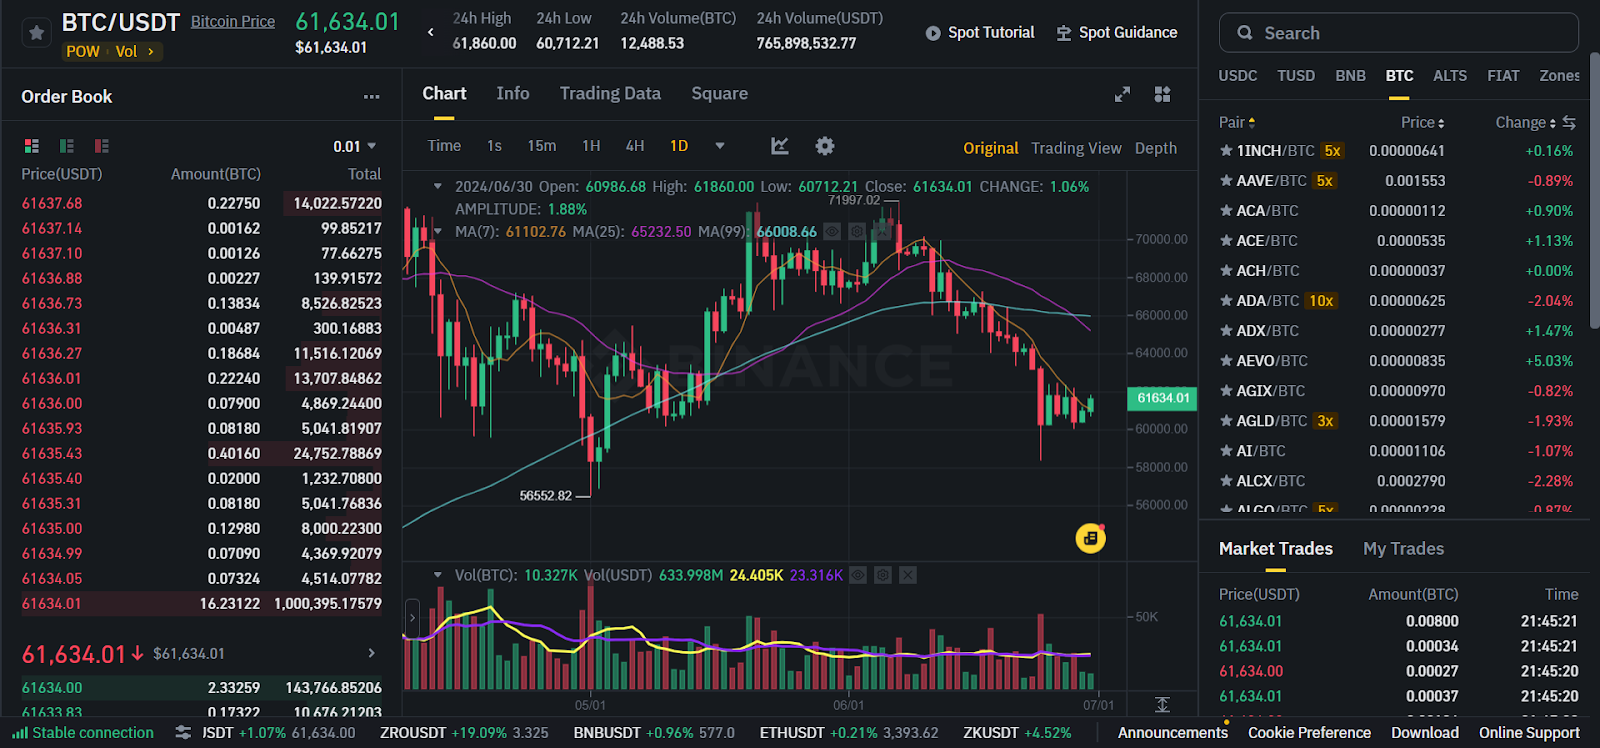Open the Bitcoin Price link
This screenshot has height=748, width=1600.
(233, 21)
